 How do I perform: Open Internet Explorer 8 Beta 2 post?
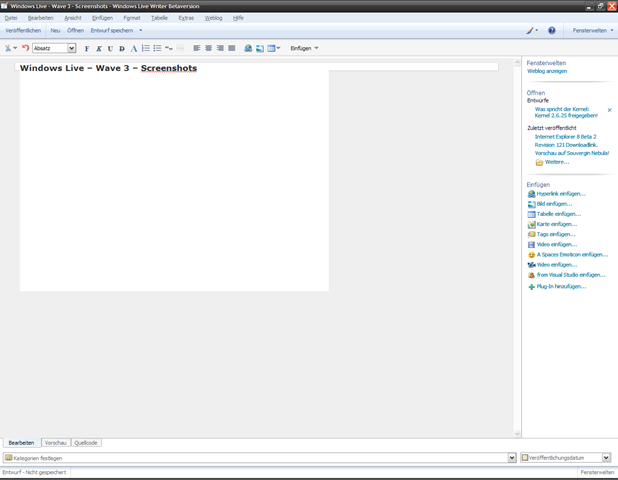click(x=565, y=137)
